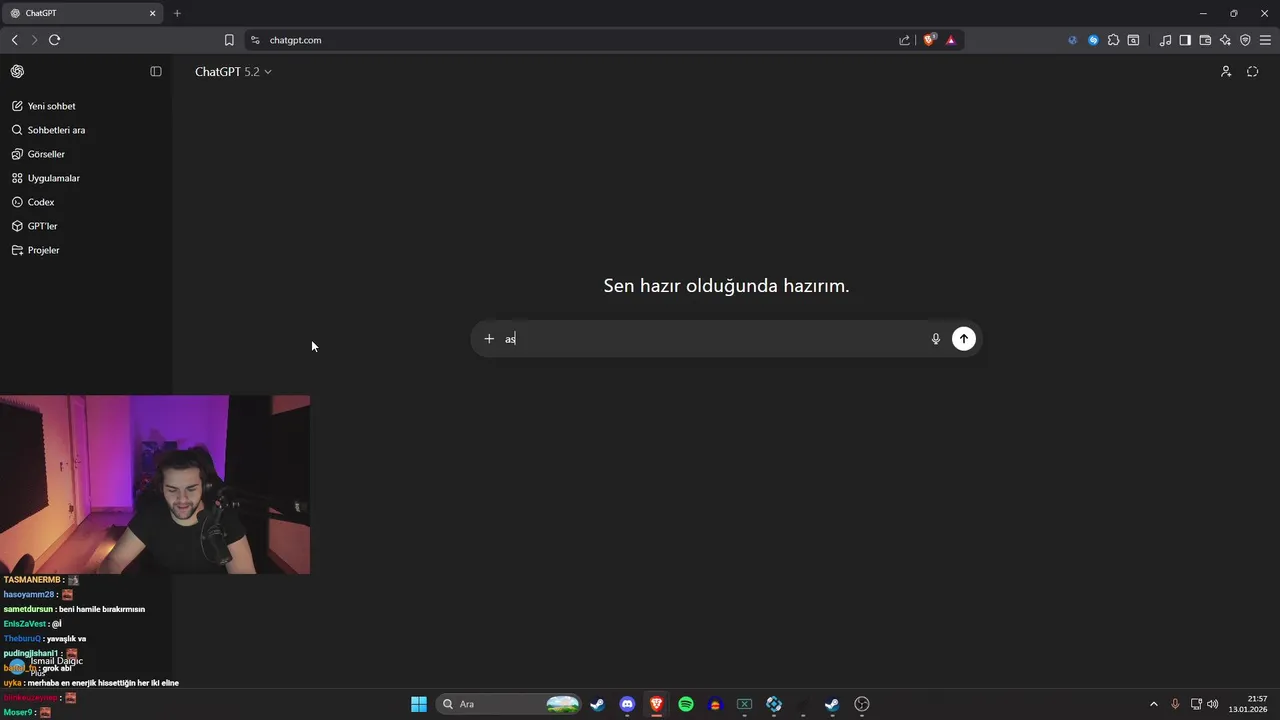Open GPT'ler in the sidebar

click(x=35, y=226)
